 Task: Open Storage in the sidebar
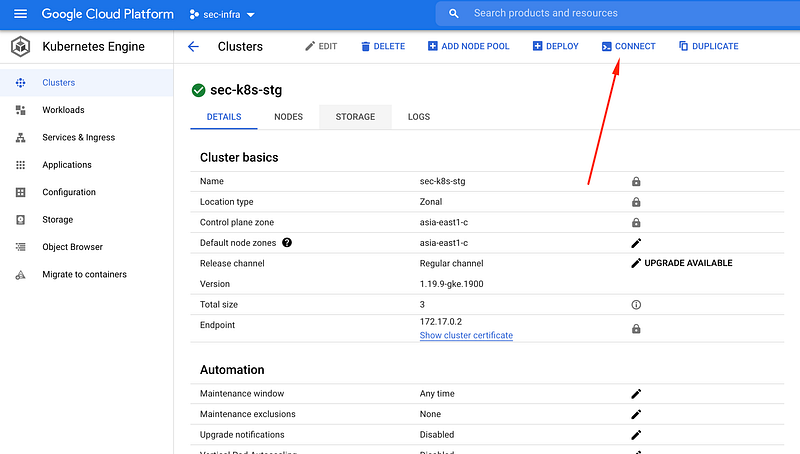(x=87, y=219)
